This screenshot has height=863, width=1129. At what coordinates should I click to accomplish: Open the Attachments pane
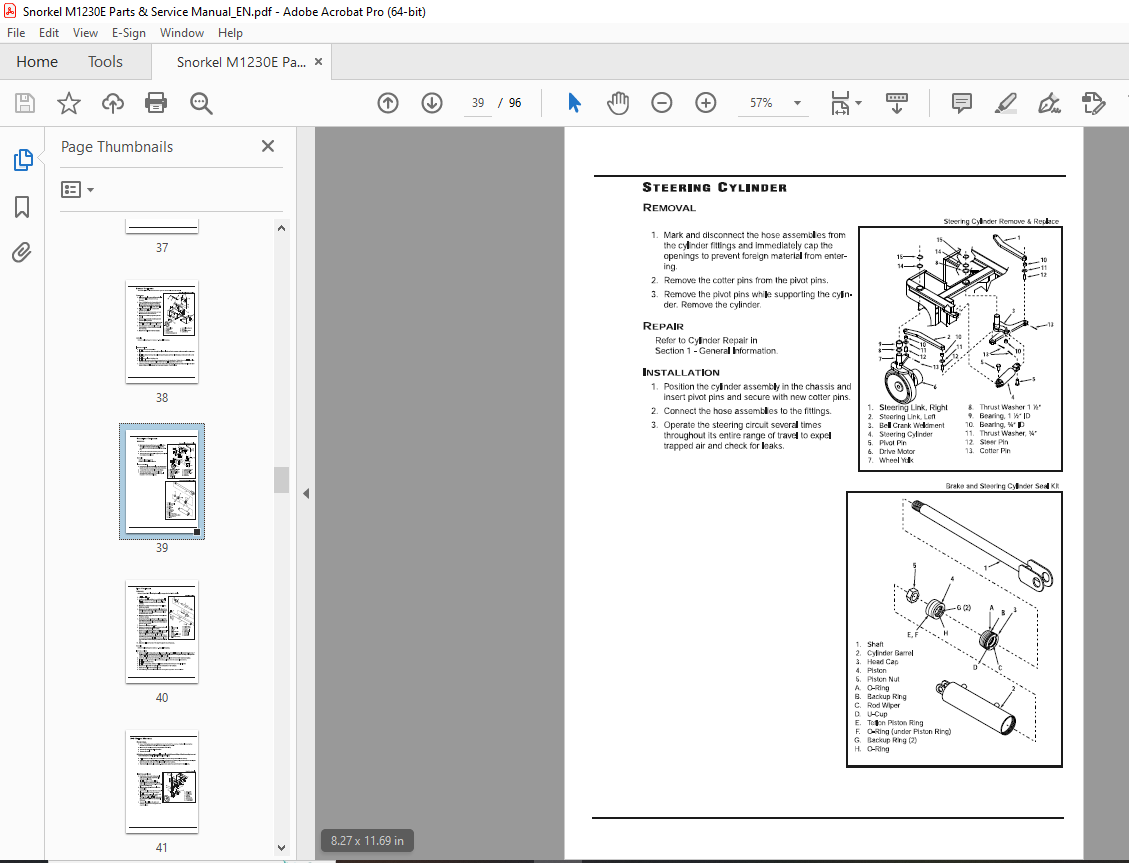coord(22,253)
